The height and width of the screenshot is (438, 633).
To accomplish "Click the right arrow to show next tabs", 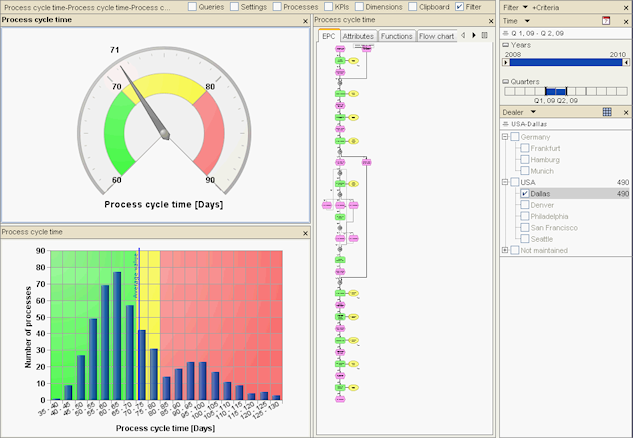I will tap(474, 36).
